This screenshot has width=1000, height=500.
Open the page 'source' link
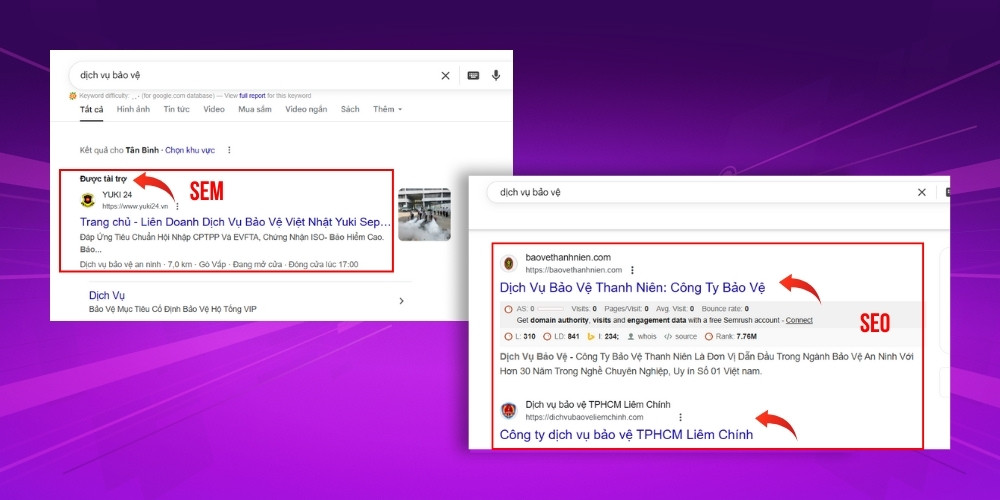pyautogui.click(x=680, y=337)
